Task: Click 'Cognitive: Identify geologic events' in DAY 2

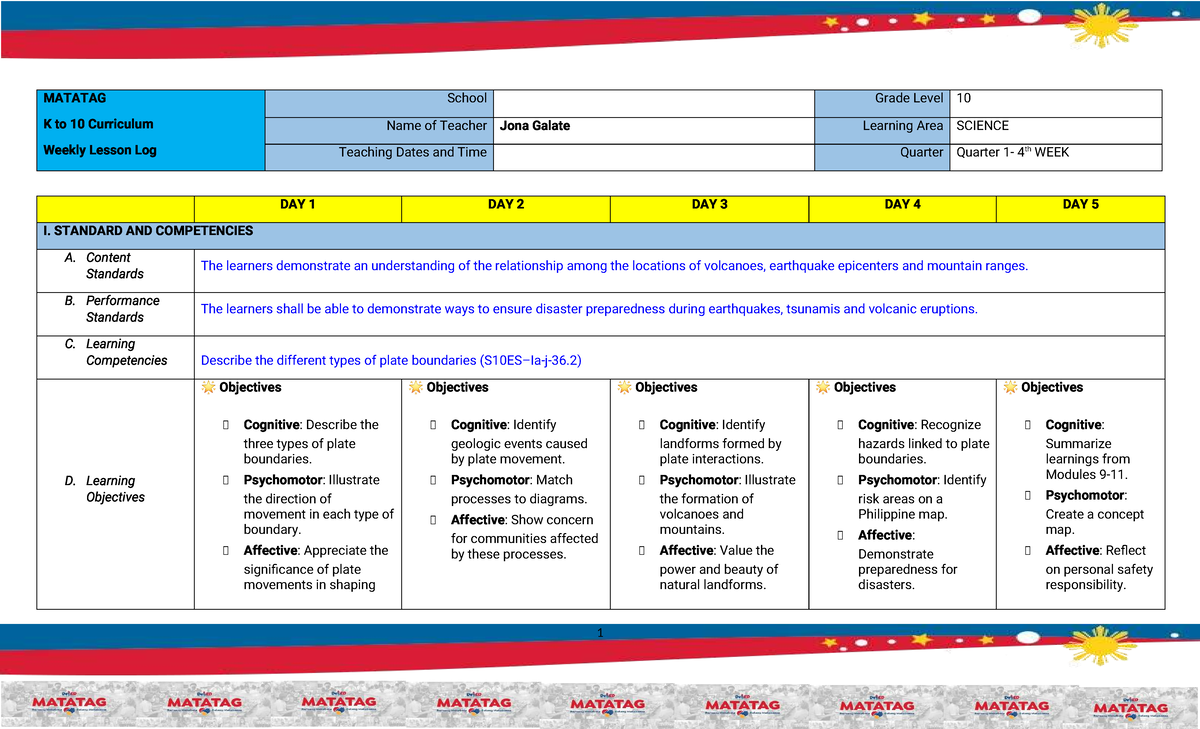Action: pyautogui.click(x=519, y=442)
